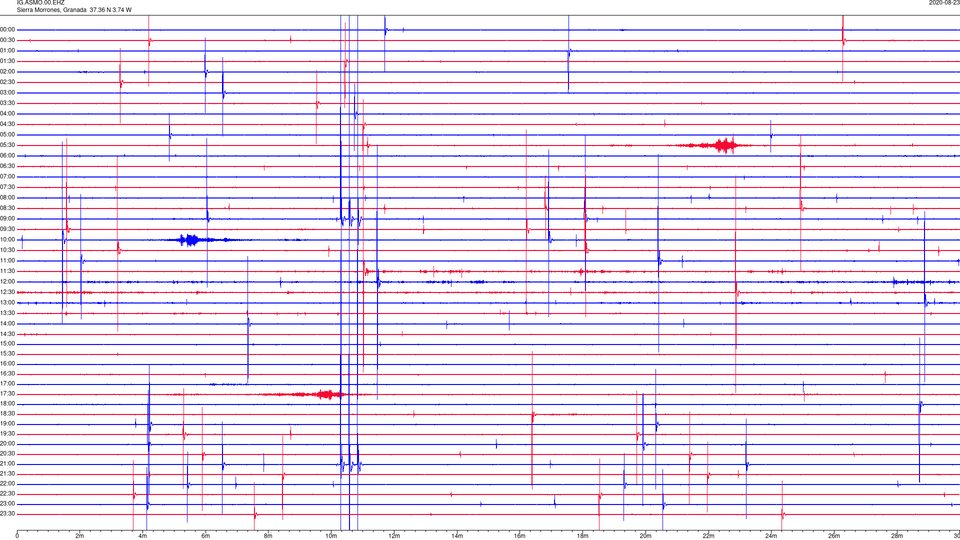960x540 pixels.
Task: Select the 08:30 time row label
Action: point(8,208)
